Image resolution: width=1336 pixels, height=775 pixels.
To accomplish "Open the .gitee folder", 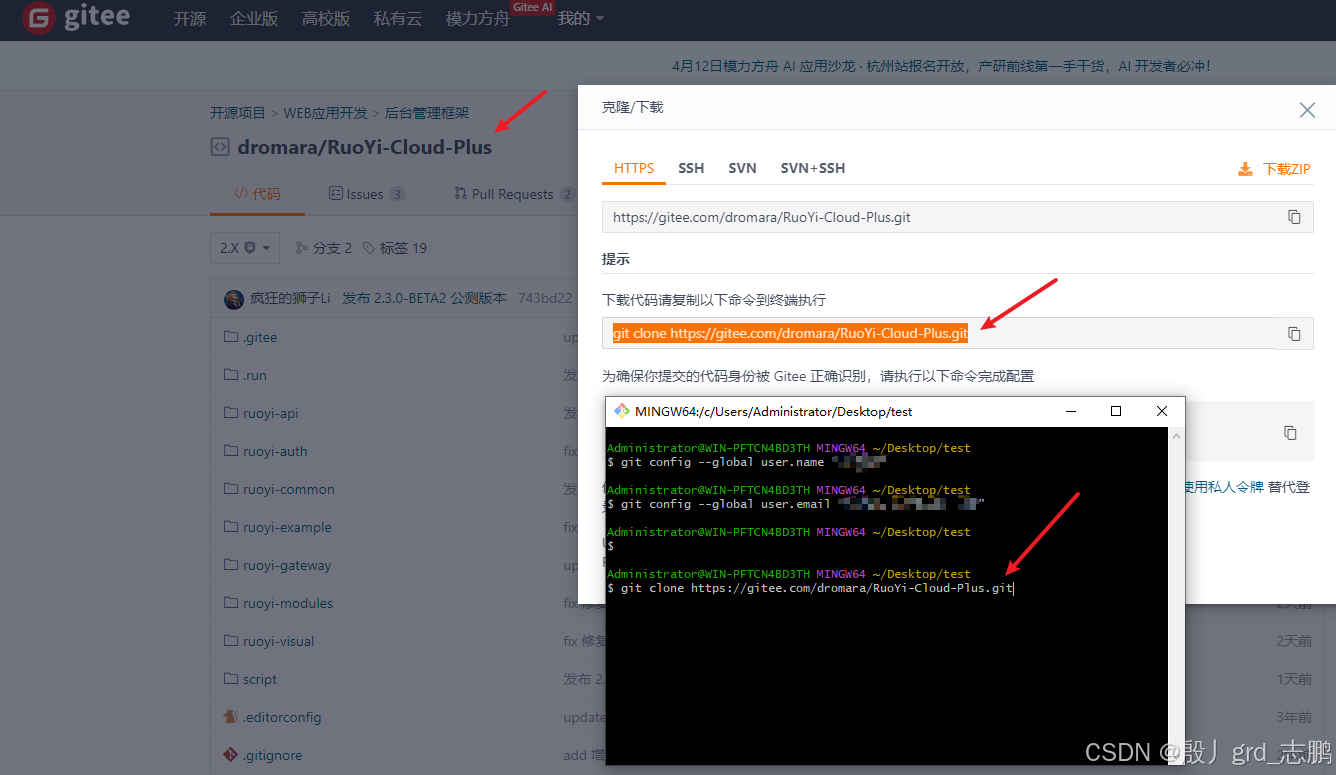I will point(260,337).
